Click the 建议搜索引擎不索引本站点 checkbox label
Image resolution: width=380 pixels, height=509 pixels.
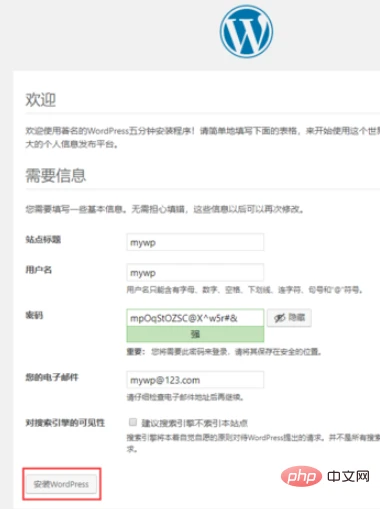pyautogui.click(x=195, y=423)
